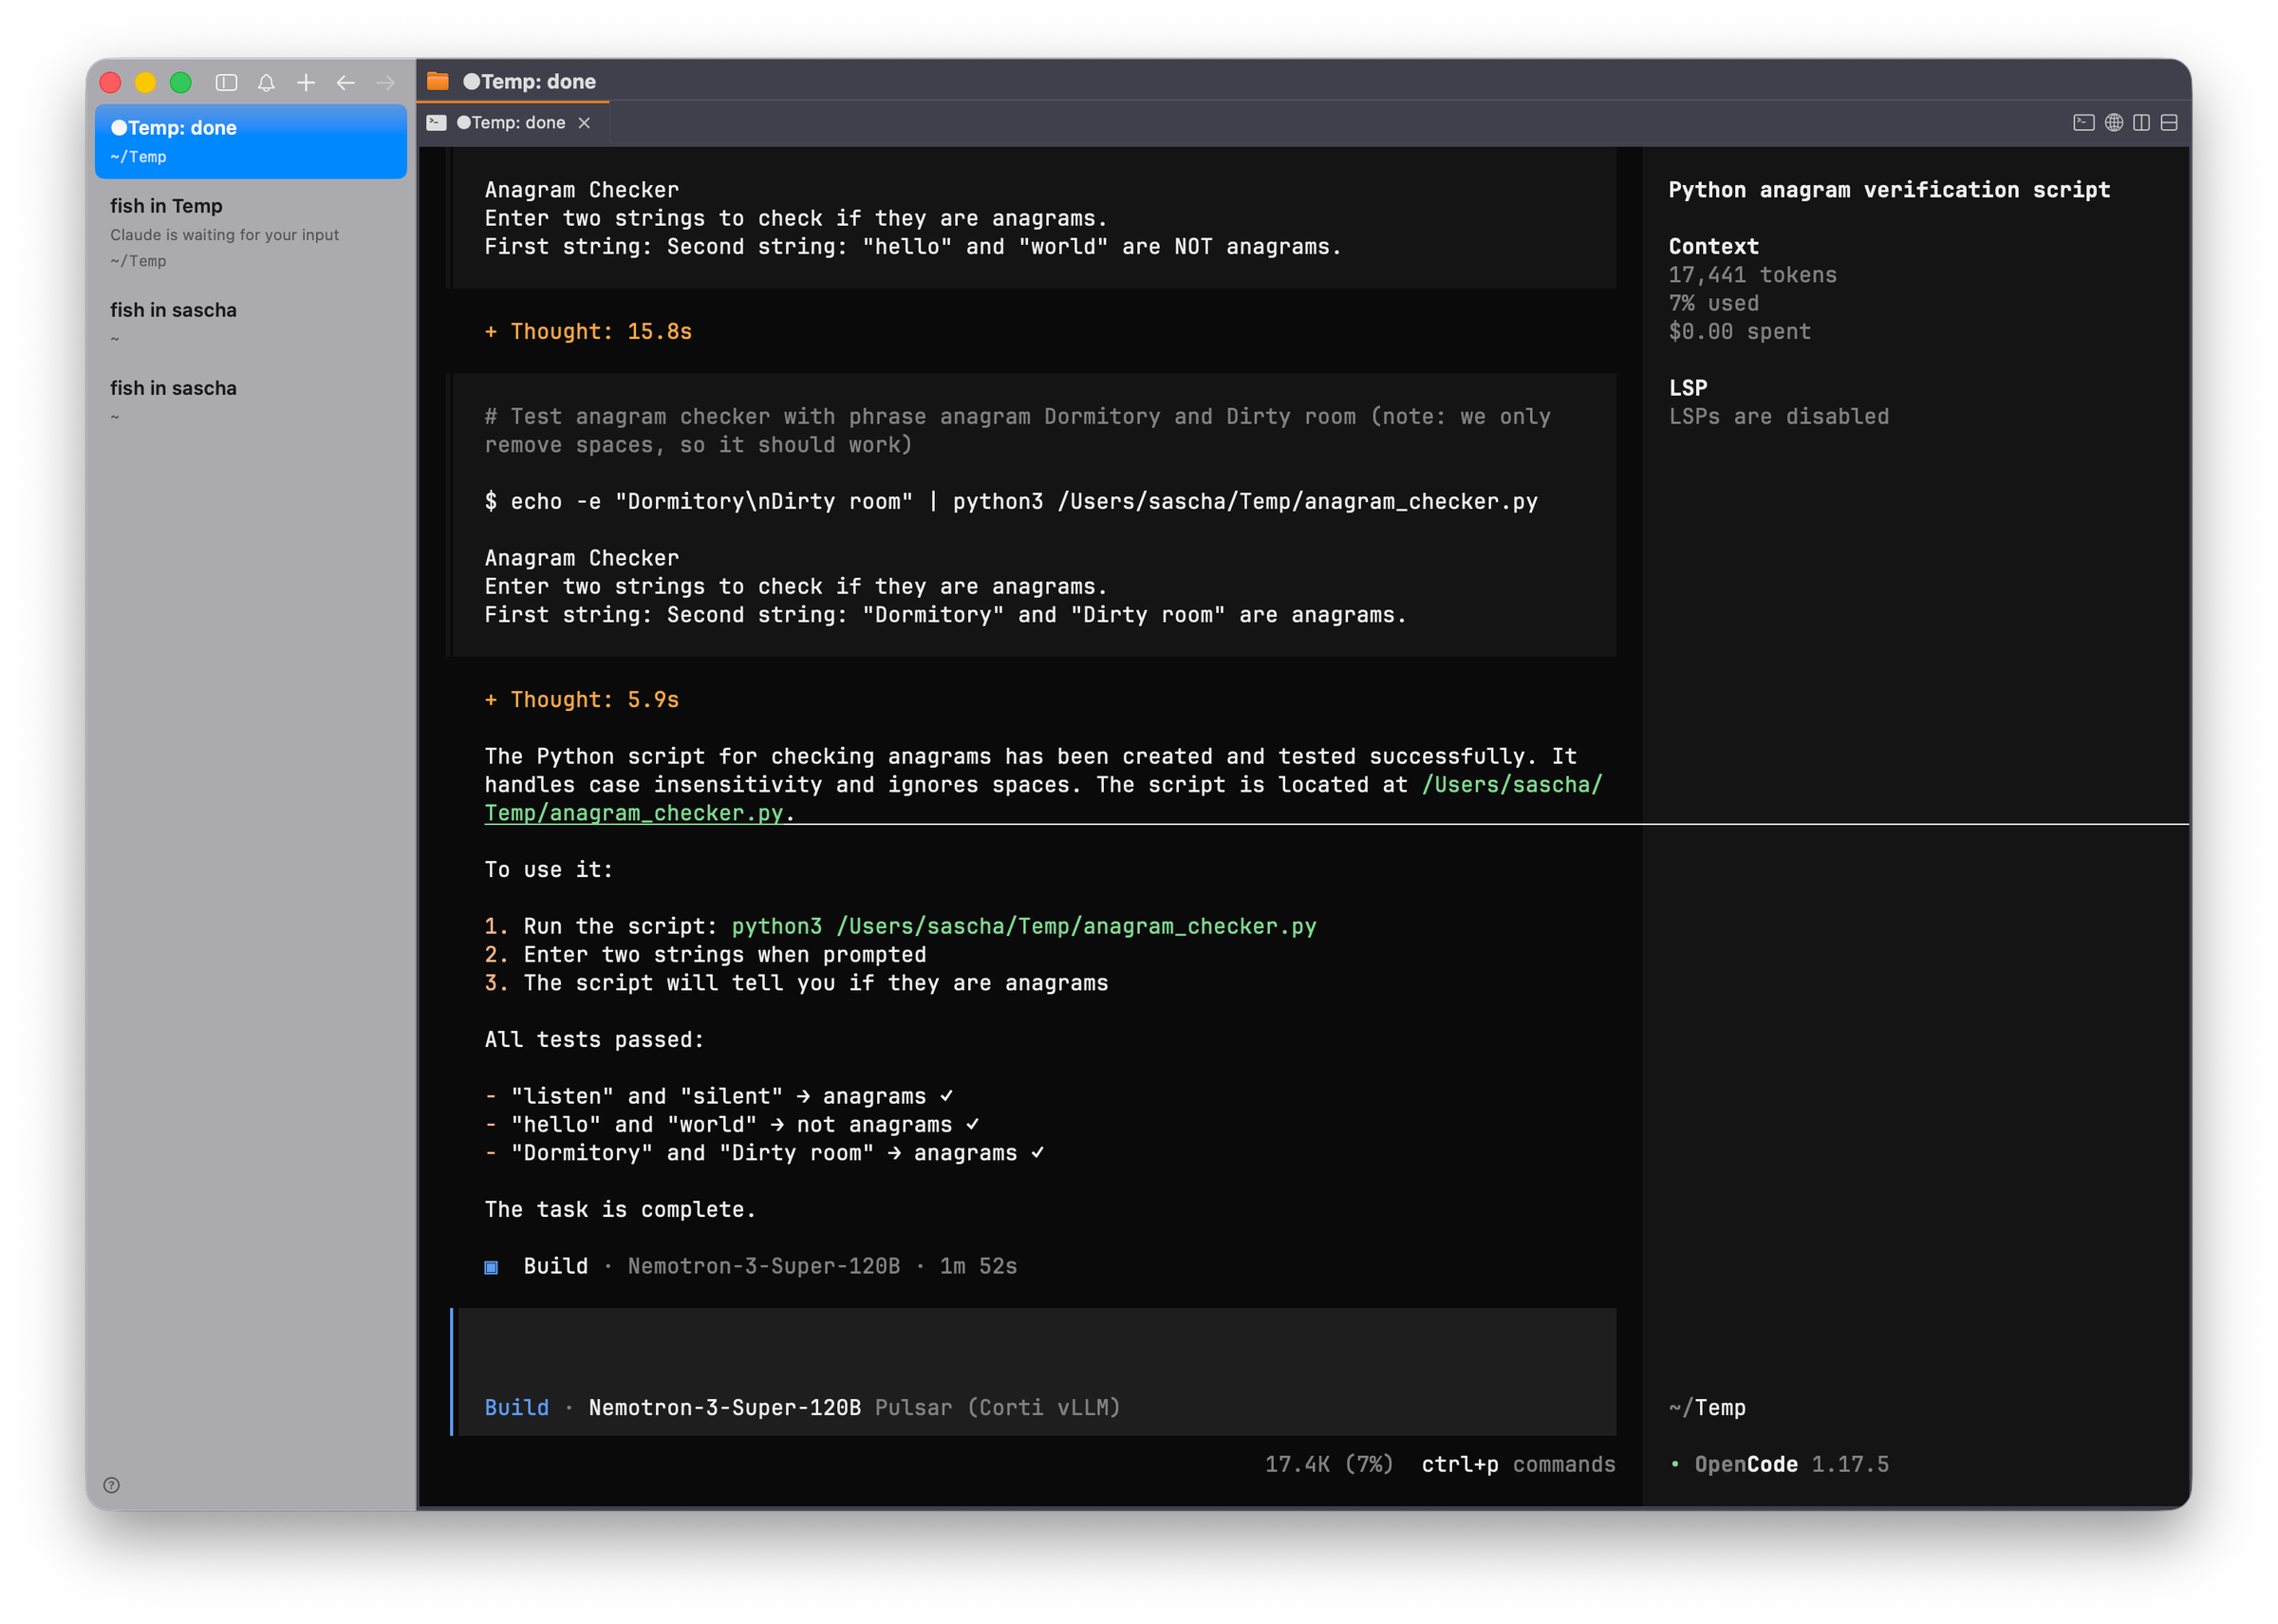Select Temp: done workspace in sidebar
The height and width of the screenshot is (1624, 2278).
(x=251, y=141)
